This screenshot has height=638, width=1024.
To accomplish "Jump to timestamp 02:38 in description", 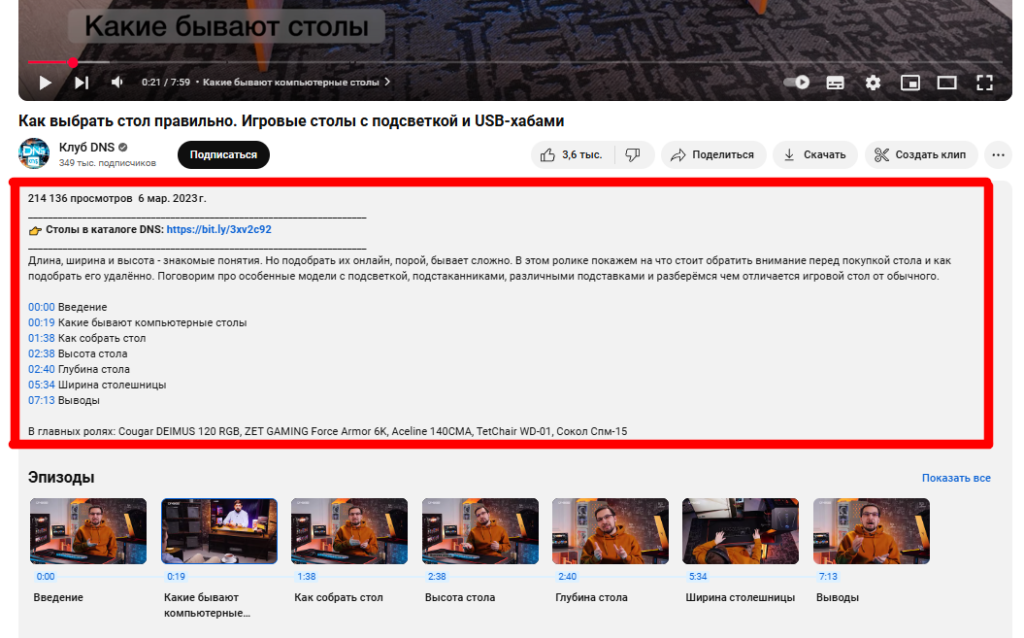I will click(x=41, y=353).
